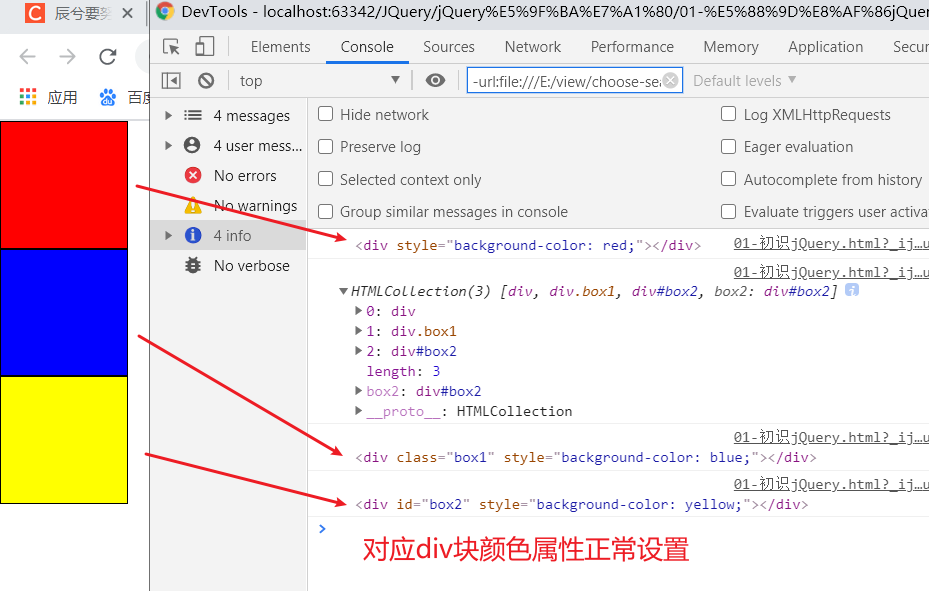Enable the Hide network checkbox
Viewport: 929px width, 591px height.
325,114
